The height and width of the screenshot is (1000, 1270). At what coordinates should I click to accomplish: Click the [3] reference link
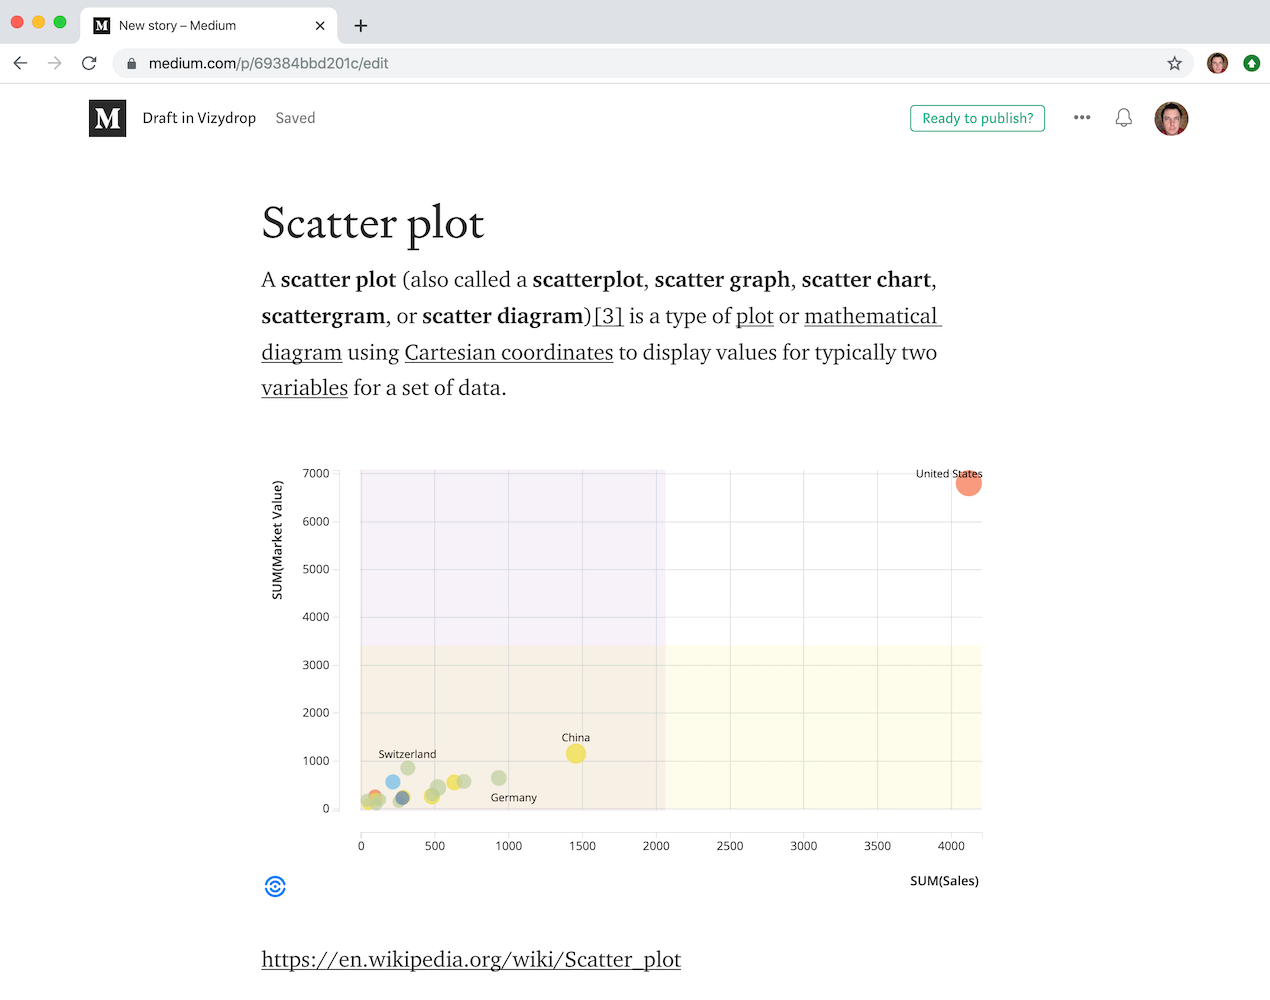click(609, 316)
